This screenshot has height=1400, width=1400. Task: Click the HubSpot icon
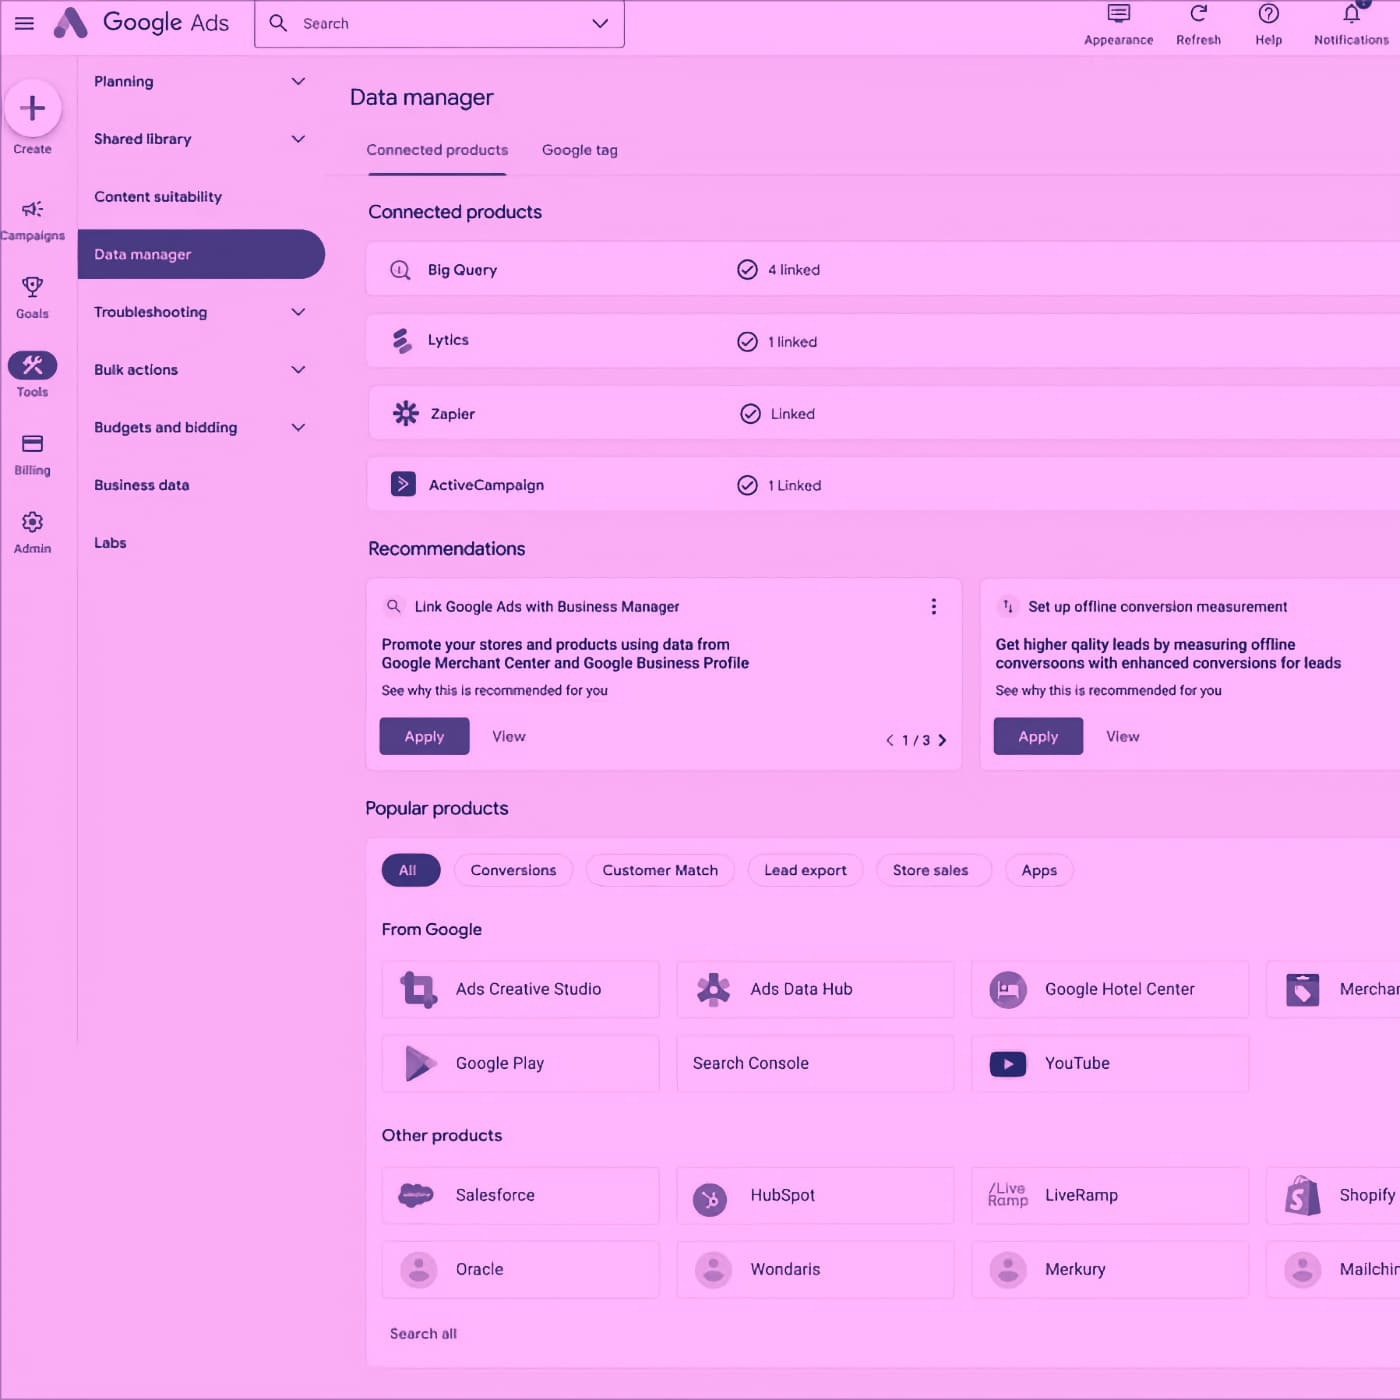click(711, 1199)
